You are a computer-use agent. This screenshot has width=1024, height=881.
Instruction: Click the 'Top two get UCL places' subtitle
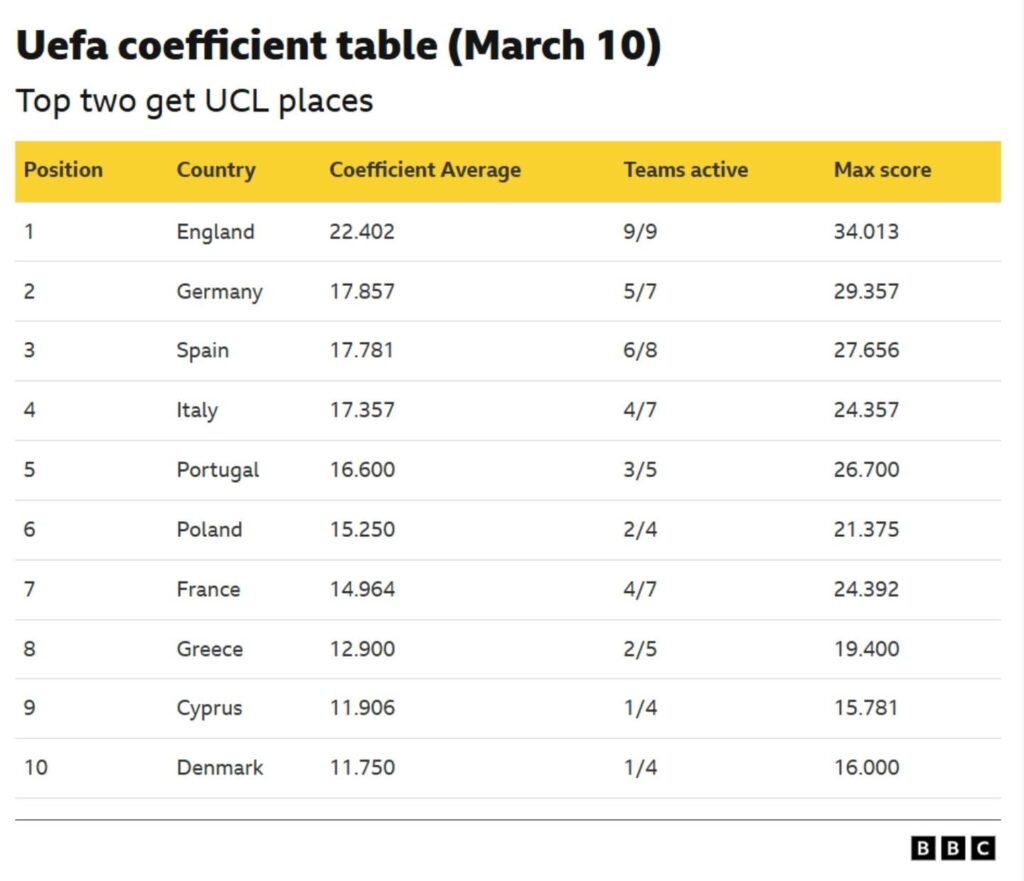tap(194, 101)
